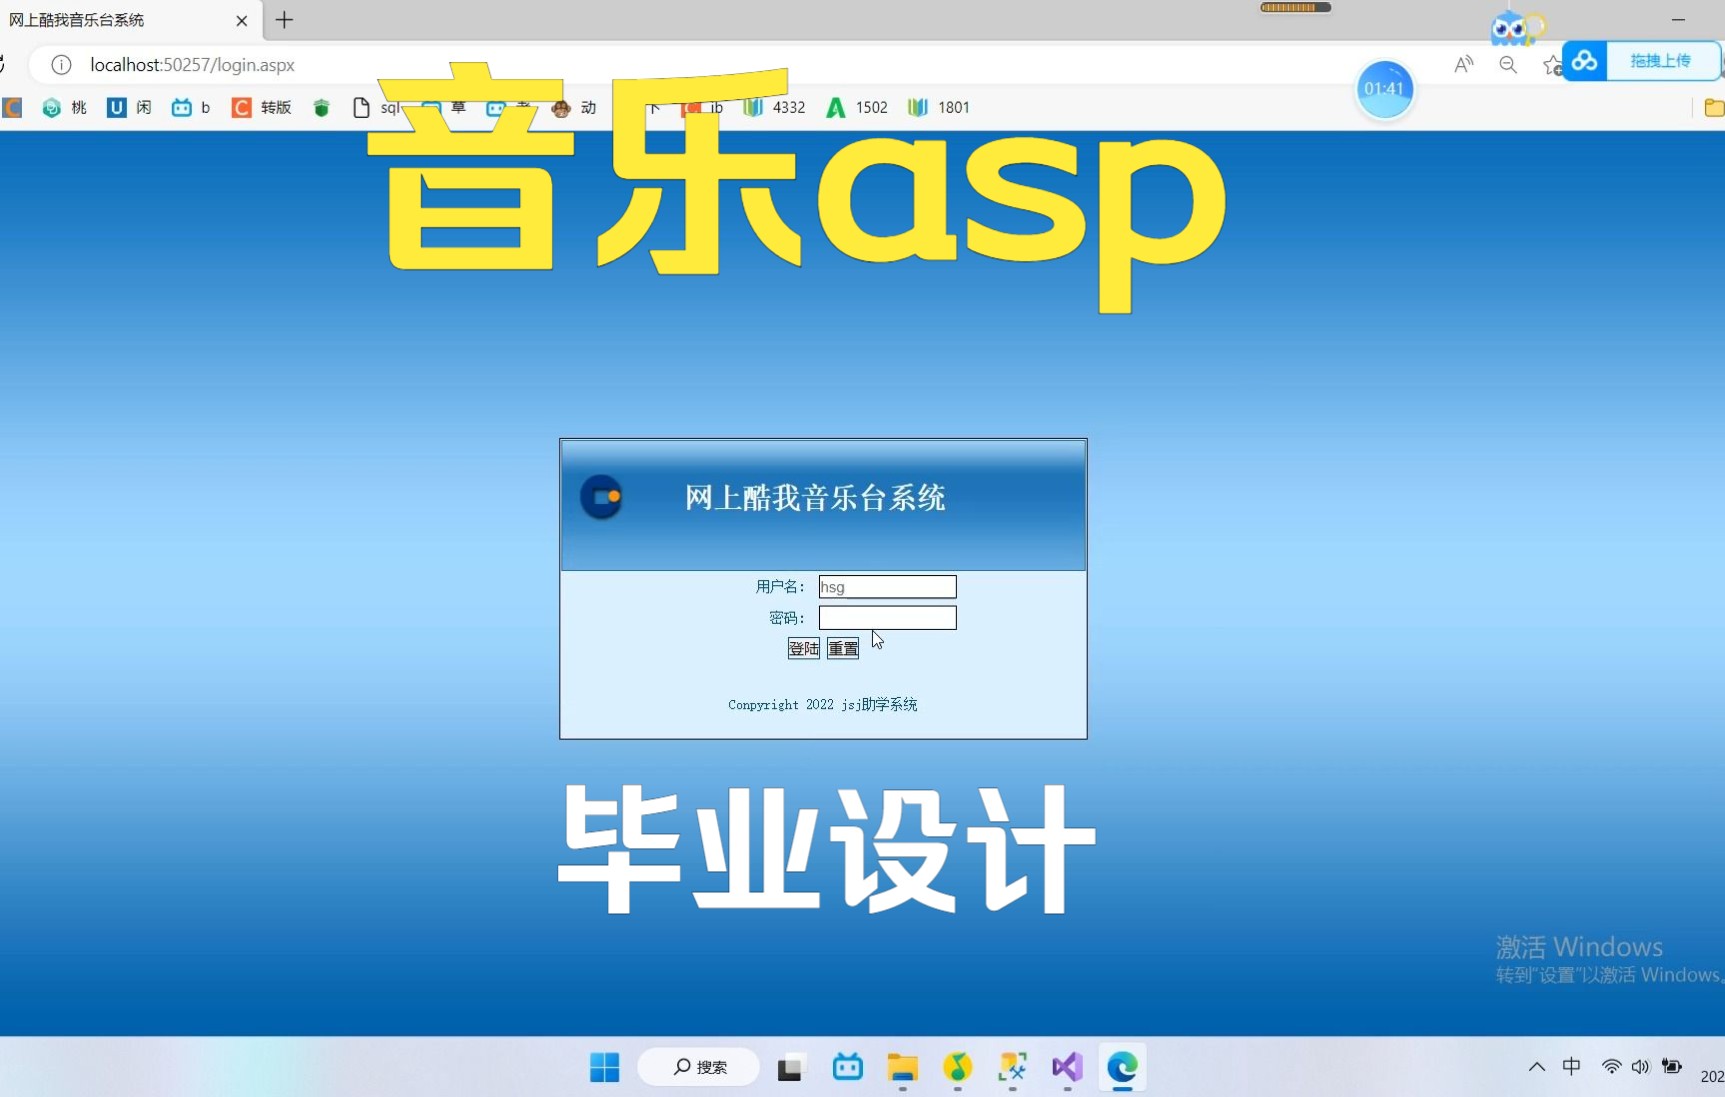Click the green shield bookmark icon

[x=321, y=107]
